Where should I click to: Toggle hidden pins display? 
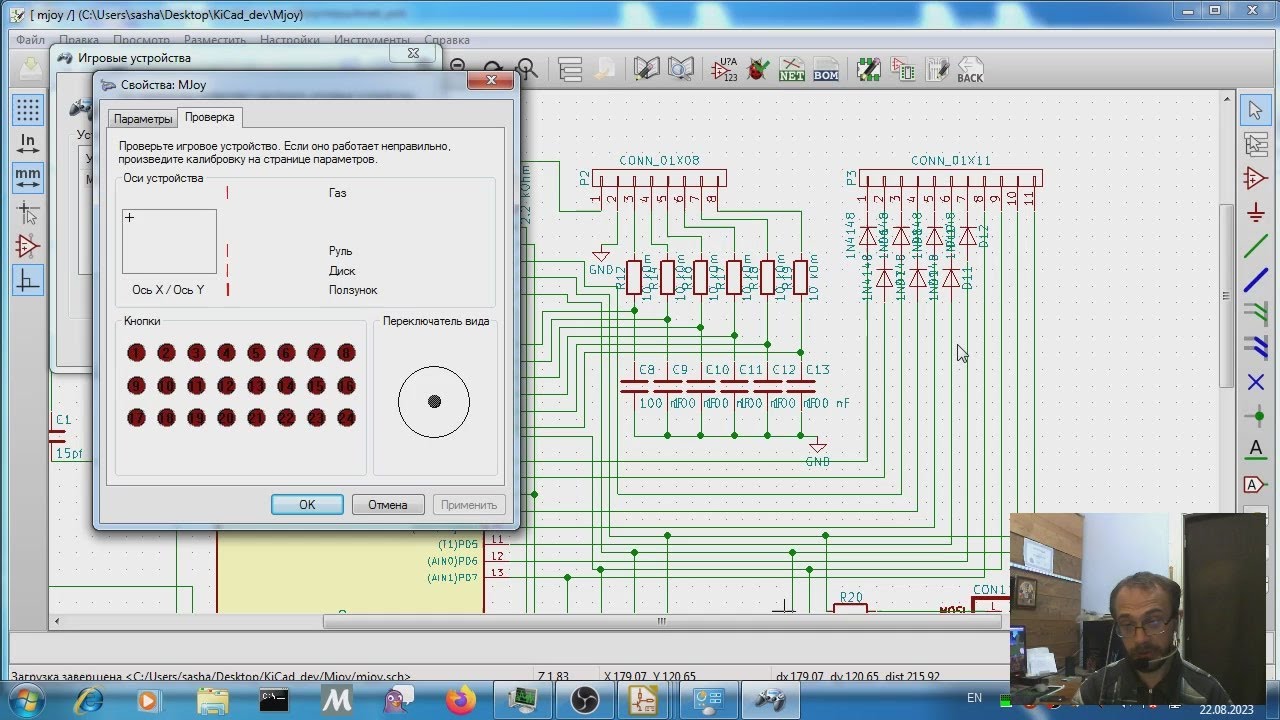pos(28,246)
